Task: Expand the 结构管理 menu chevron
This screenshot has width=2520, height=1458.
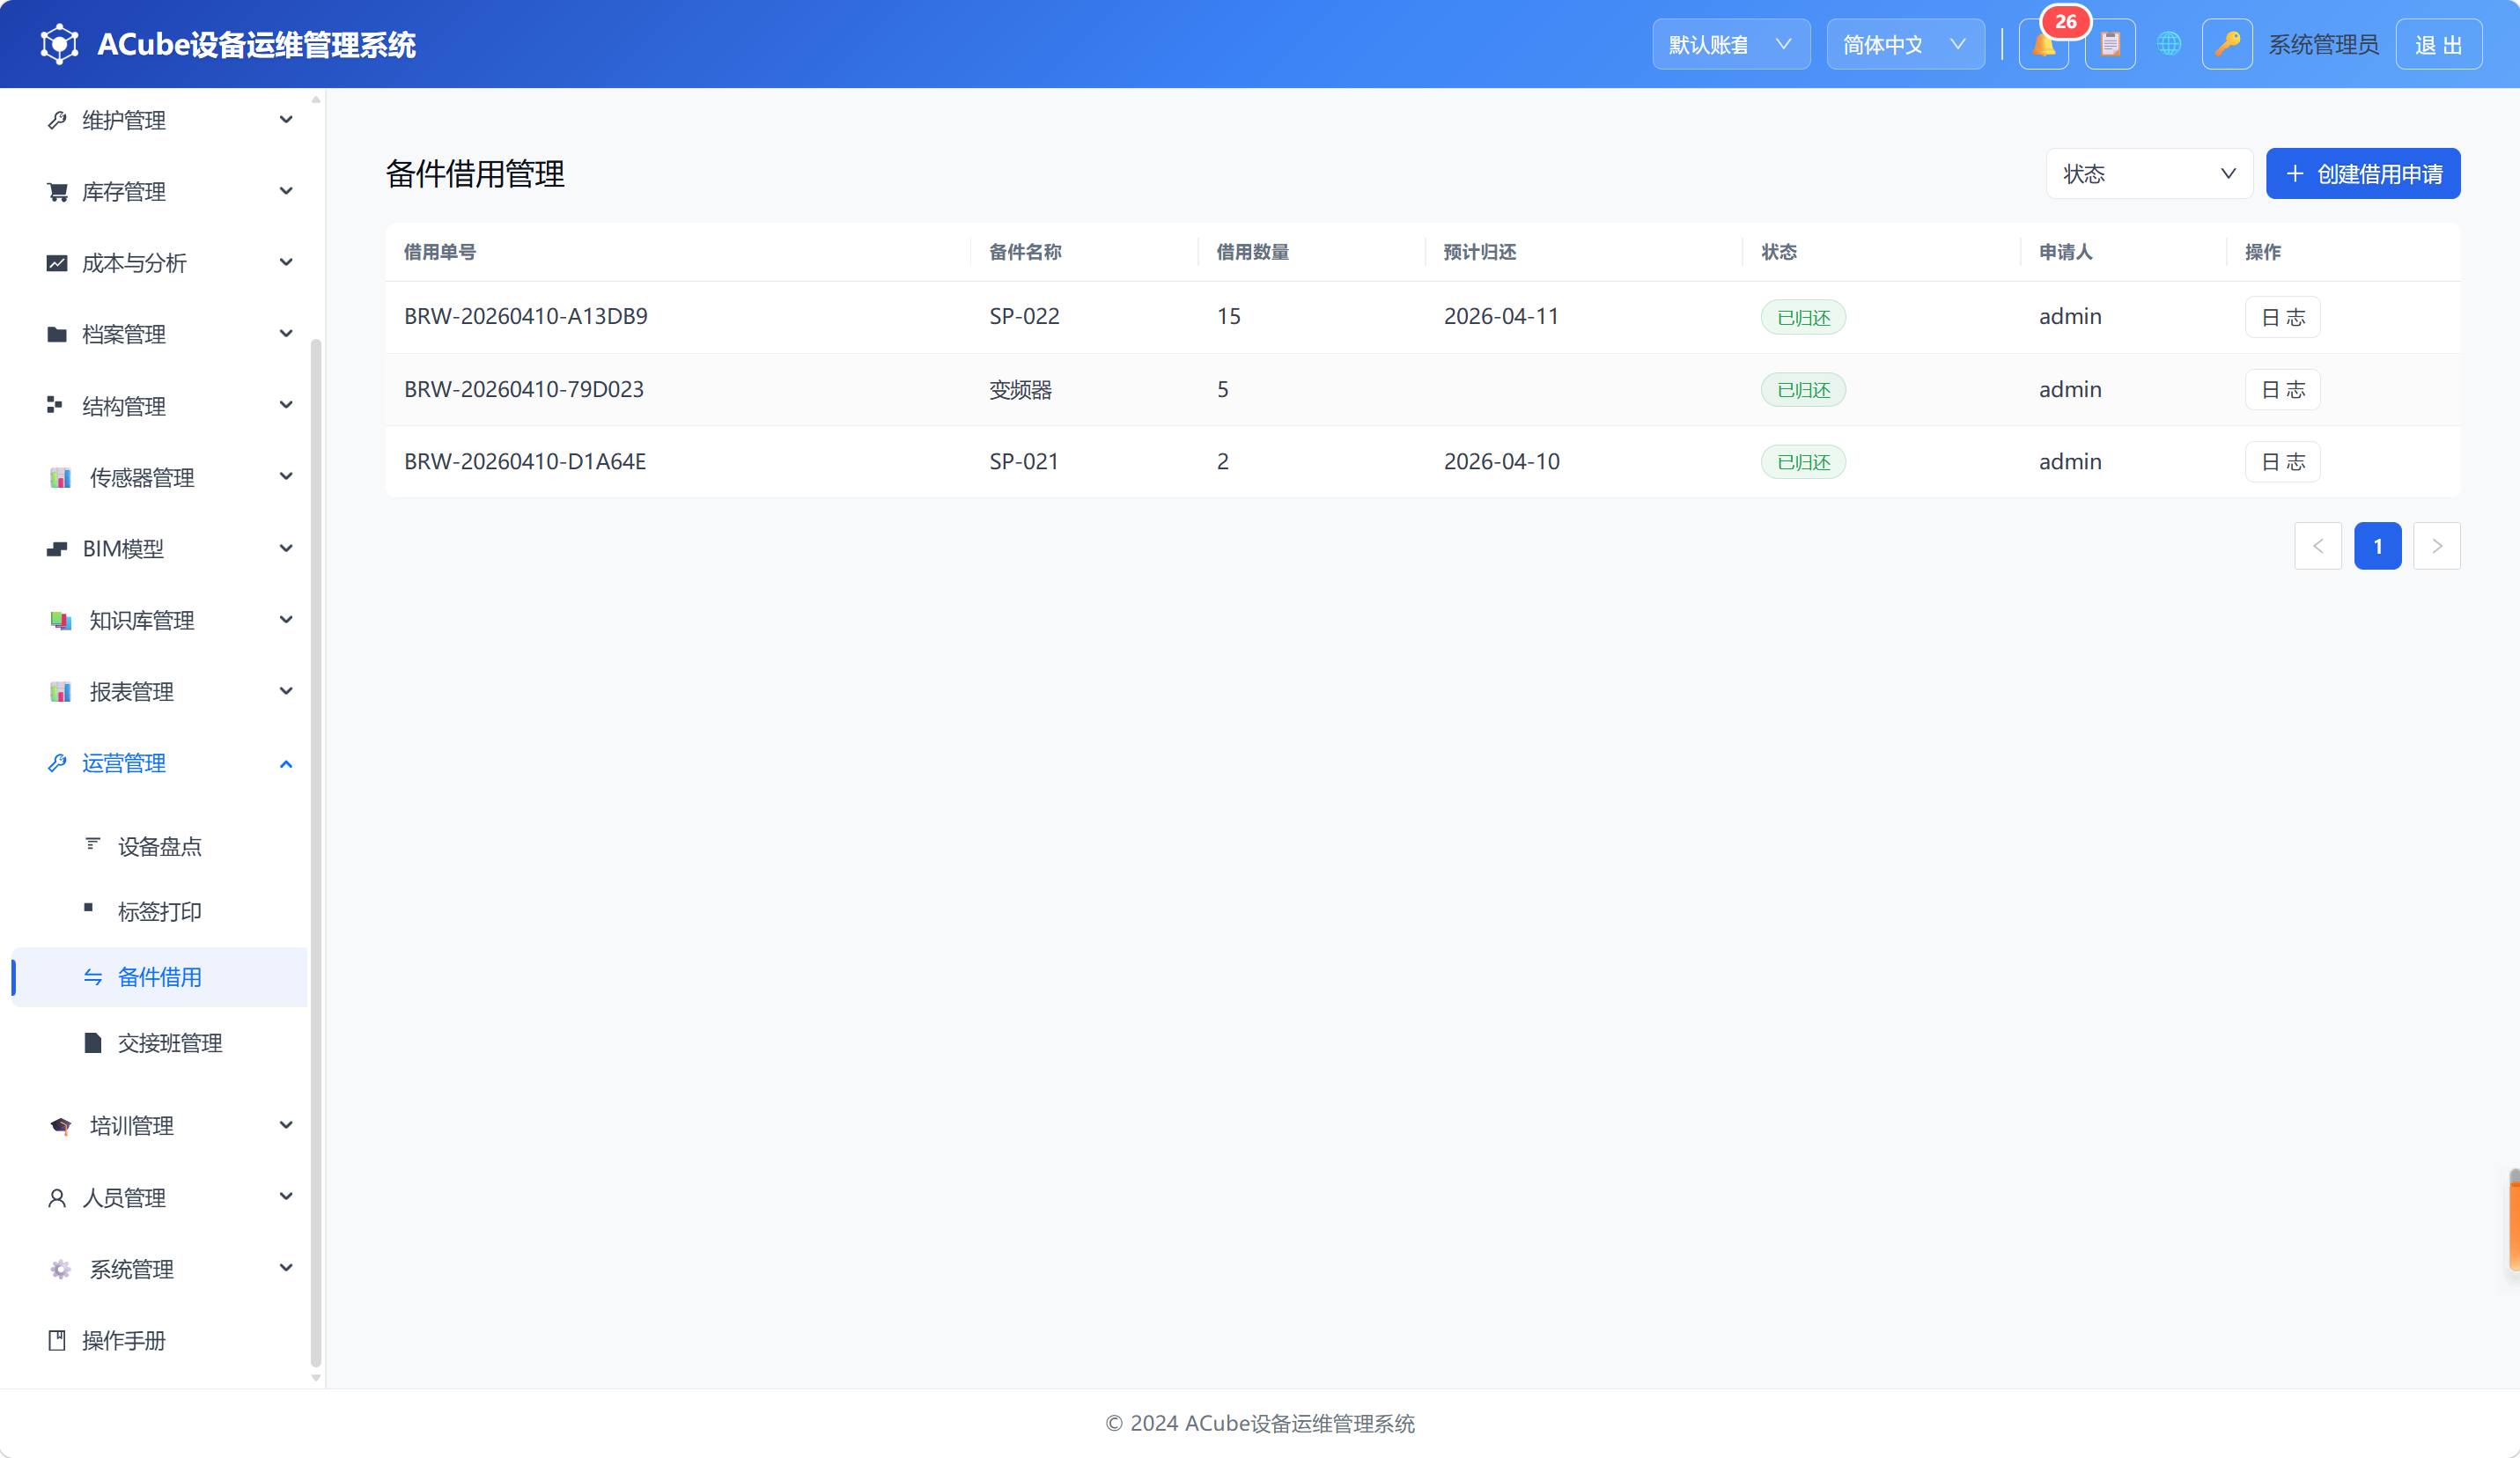Action: pos(286,406)
